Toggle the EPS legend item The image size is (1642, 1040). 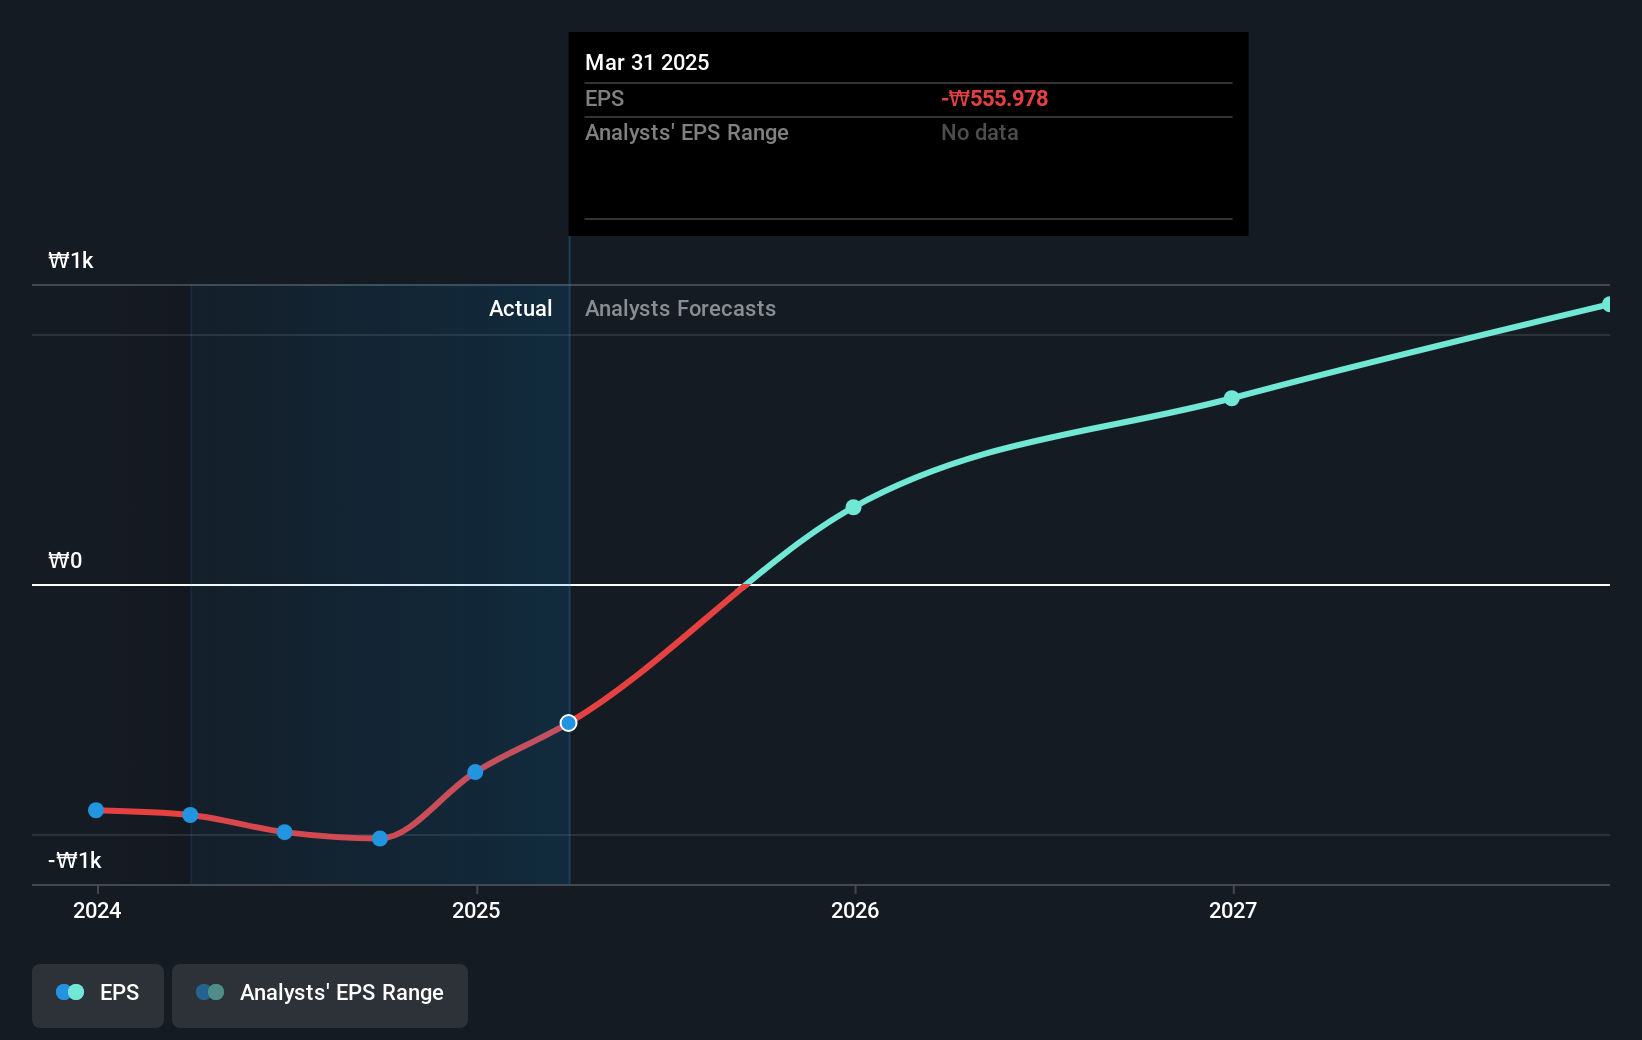[x=97, y=994]
